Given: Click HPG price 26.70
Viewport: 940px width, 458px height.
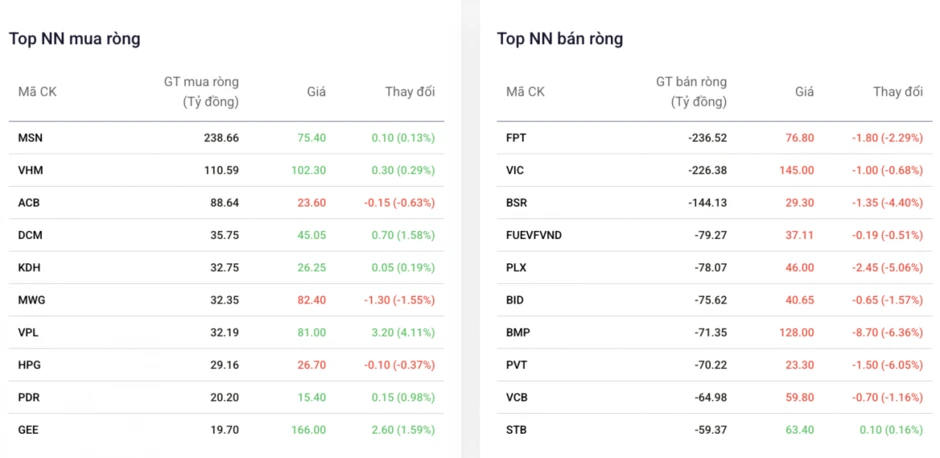Looking at the screenshot, I should click(x=312, y=364).
